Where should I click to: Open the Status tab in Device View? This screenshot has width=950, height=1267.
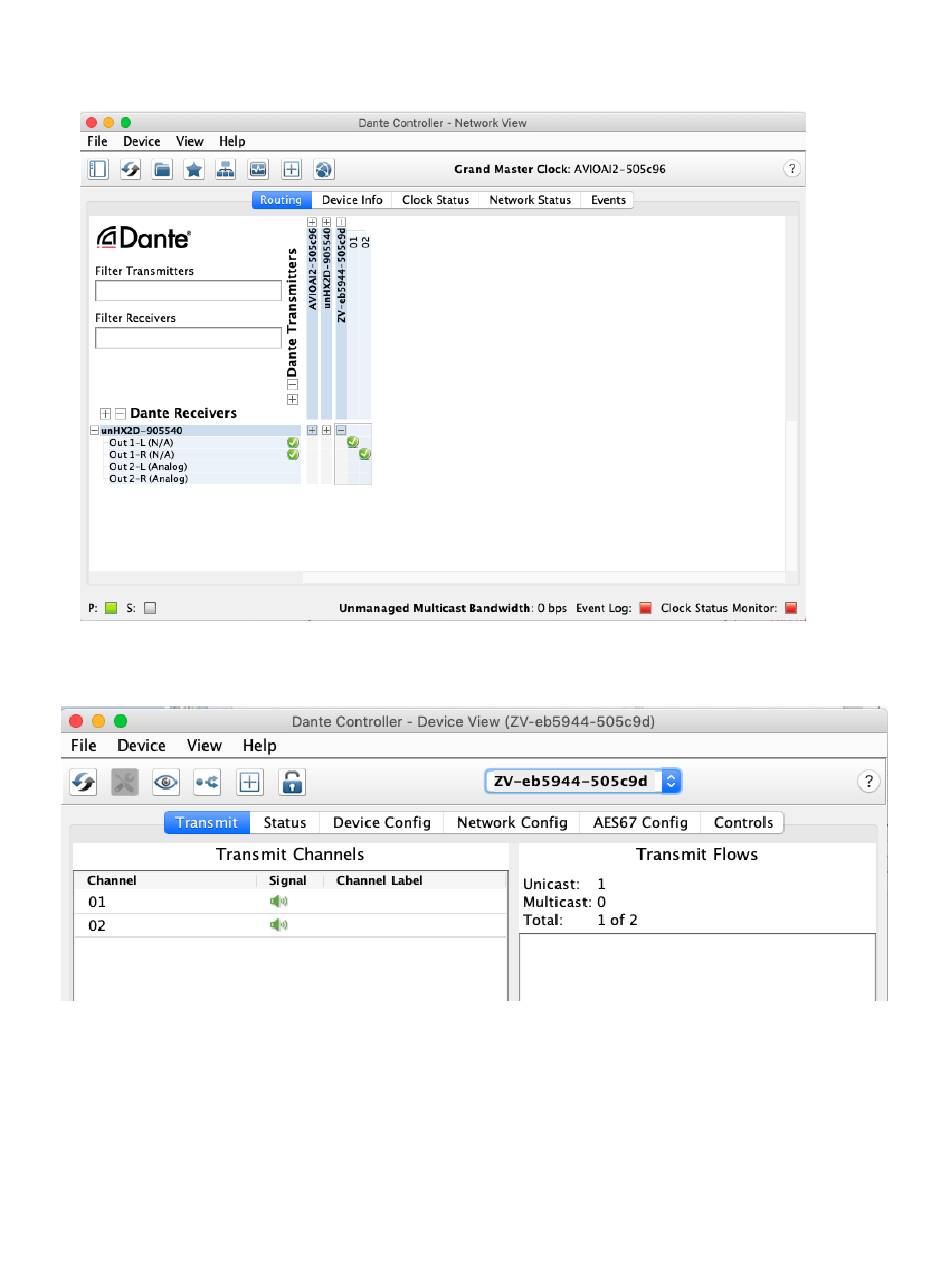[x=285, y=822]
